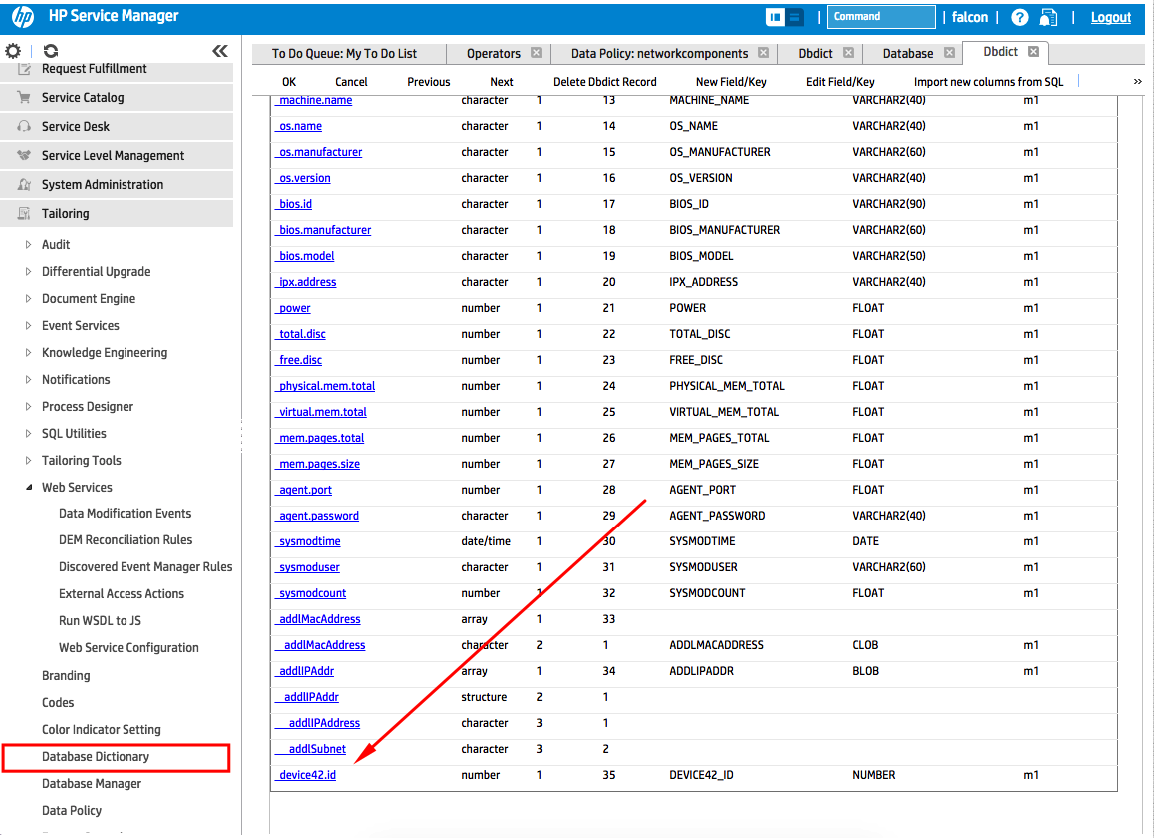Open notifications via bell-document icon

(x=1047, y=16)
